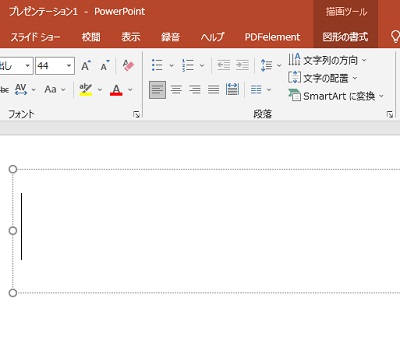
Task: Insert a numbered list
Action: tap(188, 65)
